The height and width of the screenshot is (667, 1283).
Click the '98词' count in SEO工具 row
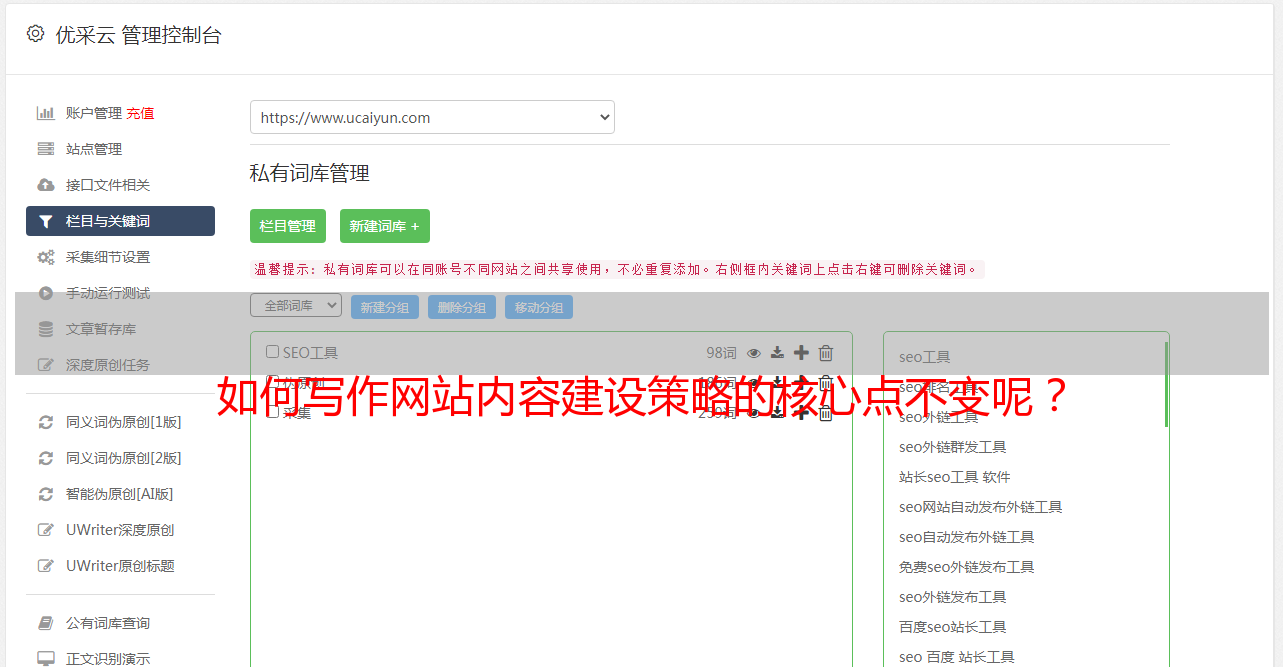click(721, 352)
